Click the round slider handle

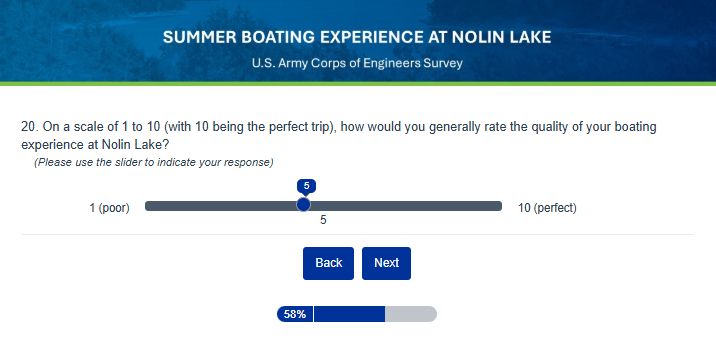(x=304, y=205)
